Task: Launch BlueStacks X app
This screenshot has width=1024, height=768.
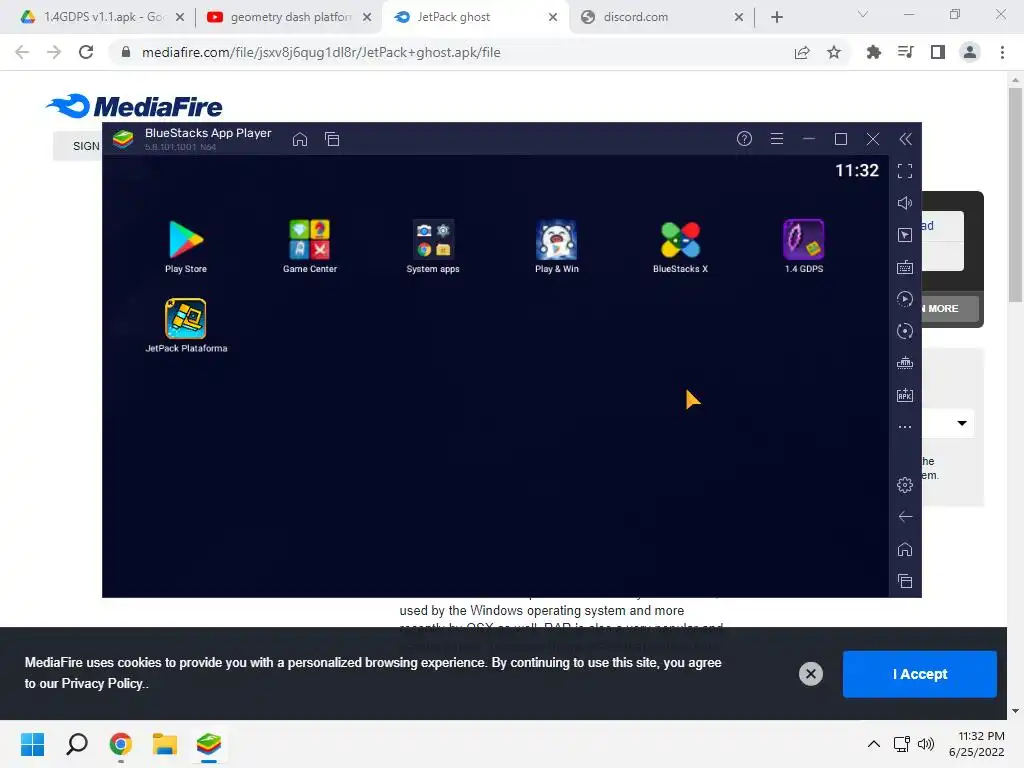Action: [680, 246]
